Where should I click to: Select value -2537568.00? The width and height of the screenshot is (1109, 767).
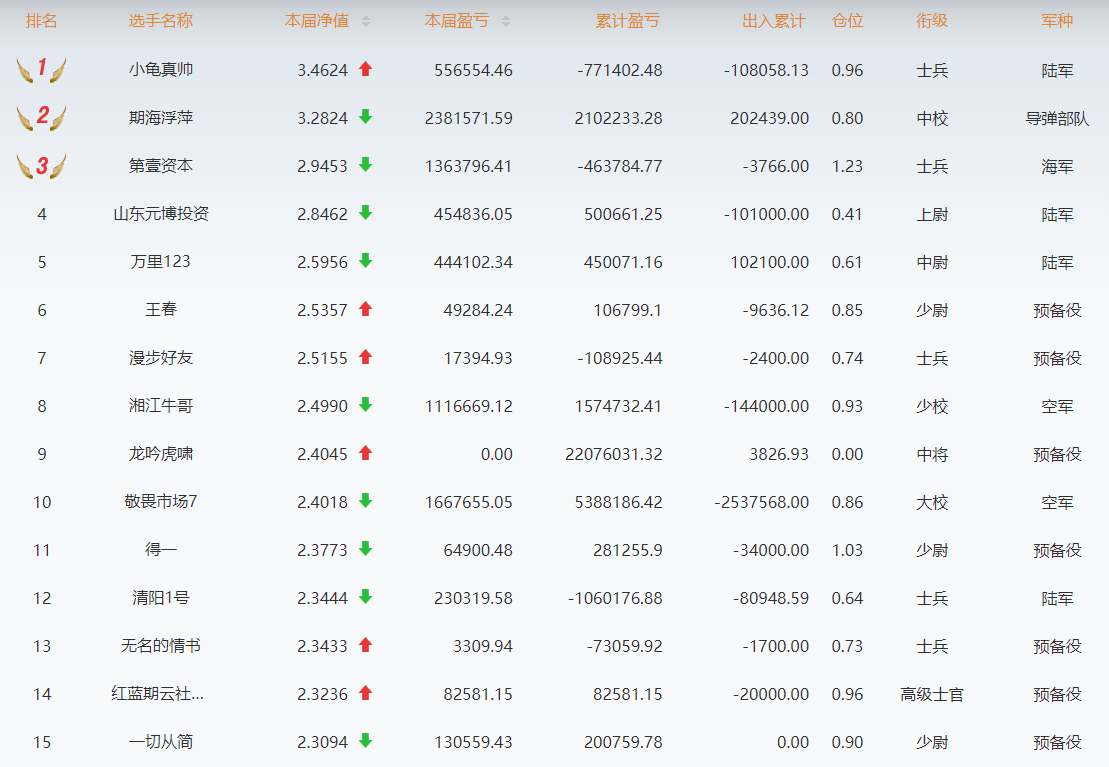(x=762, y=502)
